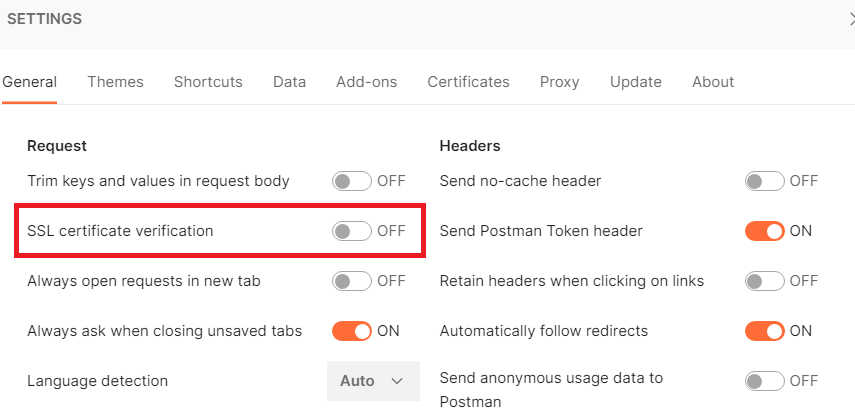Open the Add-ons tab

coord(366,82)
